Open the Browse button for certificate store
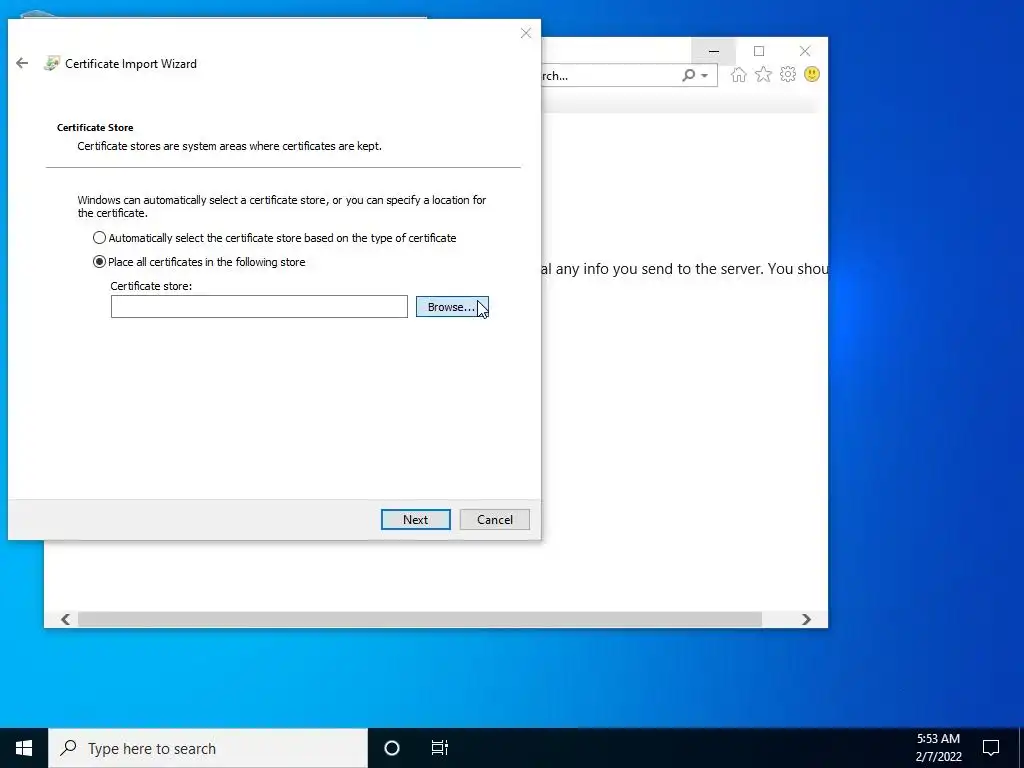Image resolution: width=1024 pixels, height=768 pixels. 452,307
